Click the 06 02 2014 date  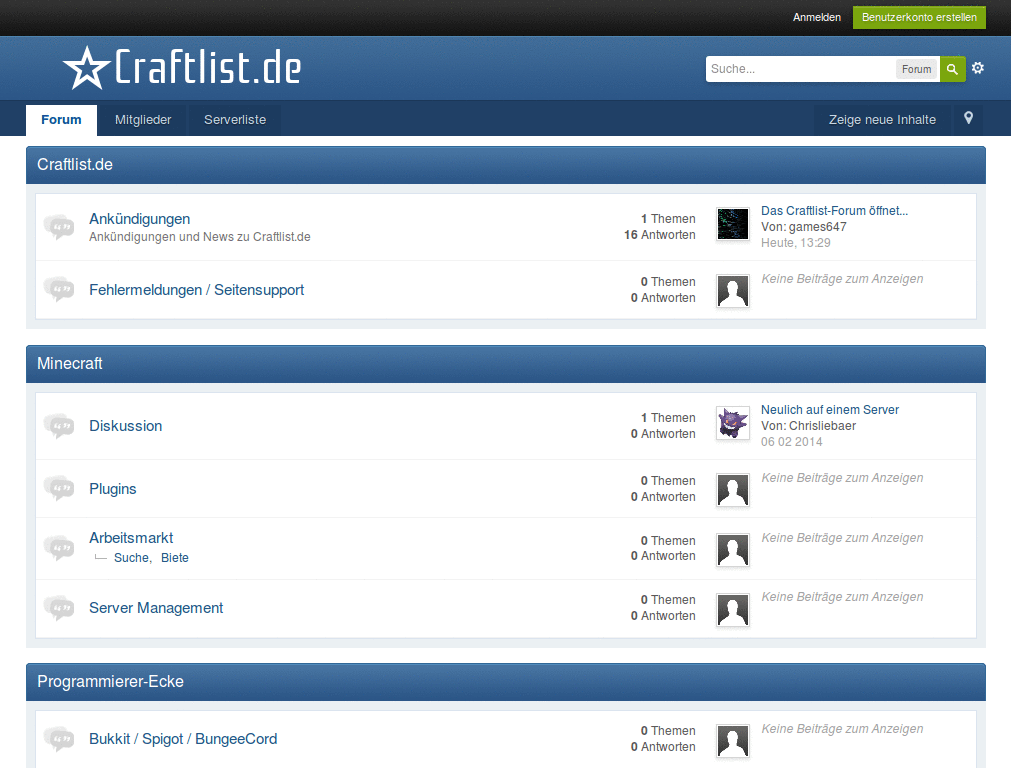point(792,442)
